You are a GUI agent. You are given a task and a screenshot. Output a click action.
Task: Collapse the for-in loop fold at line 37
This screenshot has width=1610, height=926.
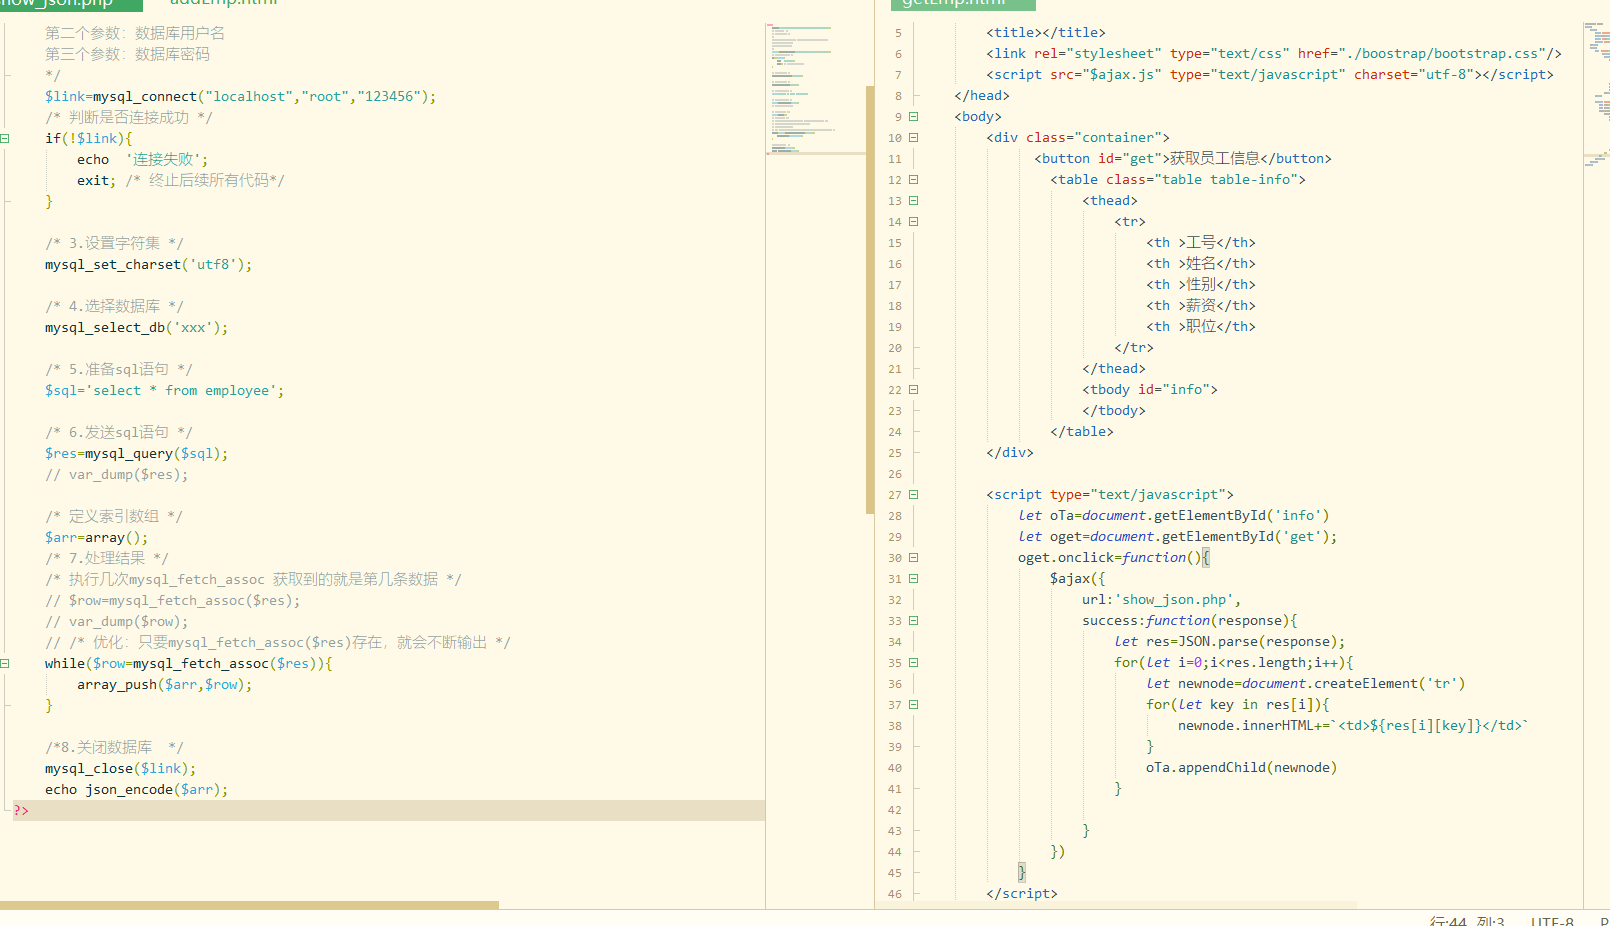913,705
